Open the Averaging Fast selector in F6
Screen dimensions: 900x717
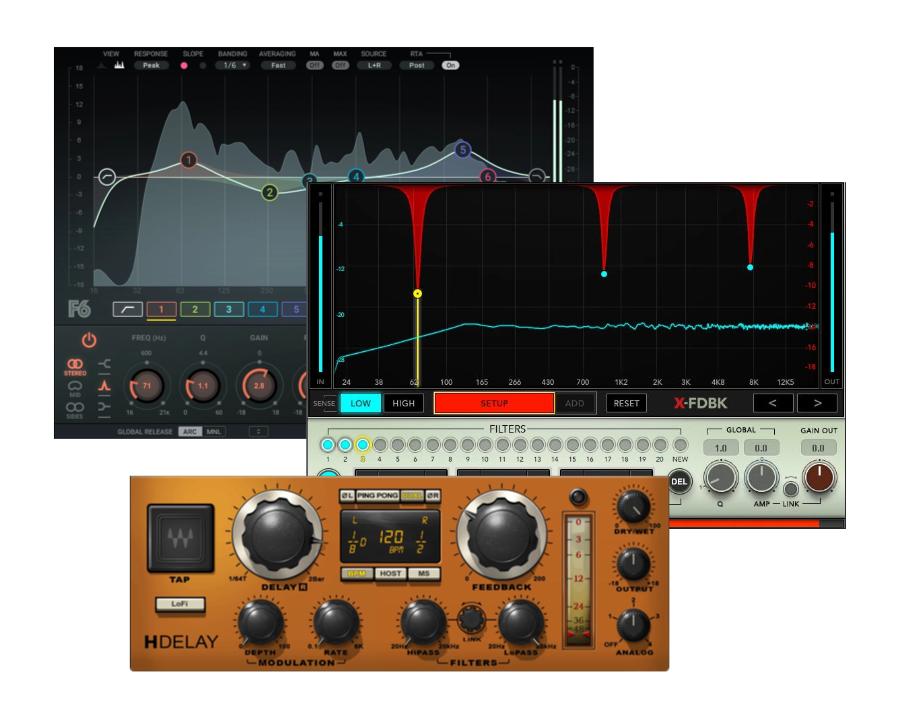278,65
